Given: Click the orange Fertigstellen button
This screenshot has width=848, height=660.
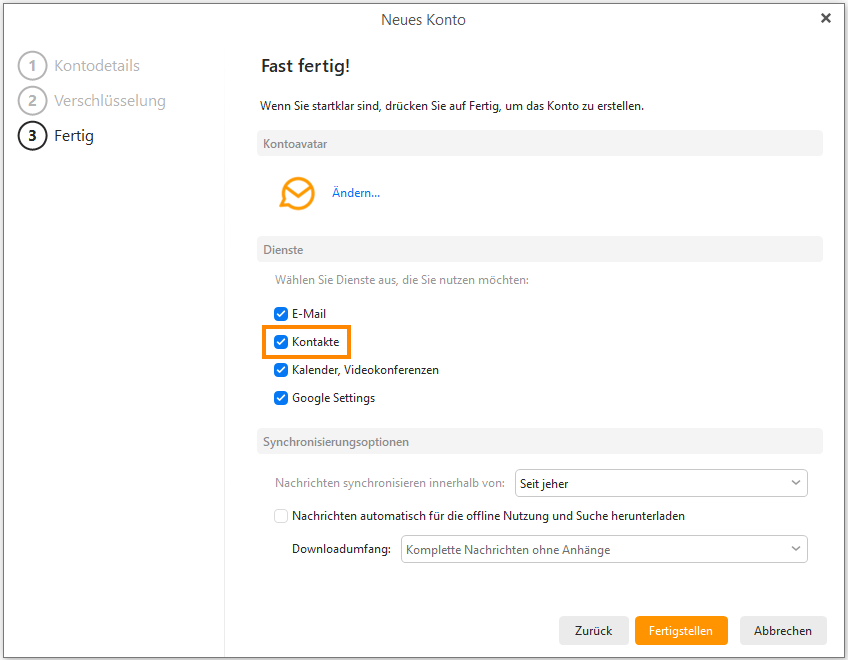Looking at the screenshot, I should click(x=681, y=631).
